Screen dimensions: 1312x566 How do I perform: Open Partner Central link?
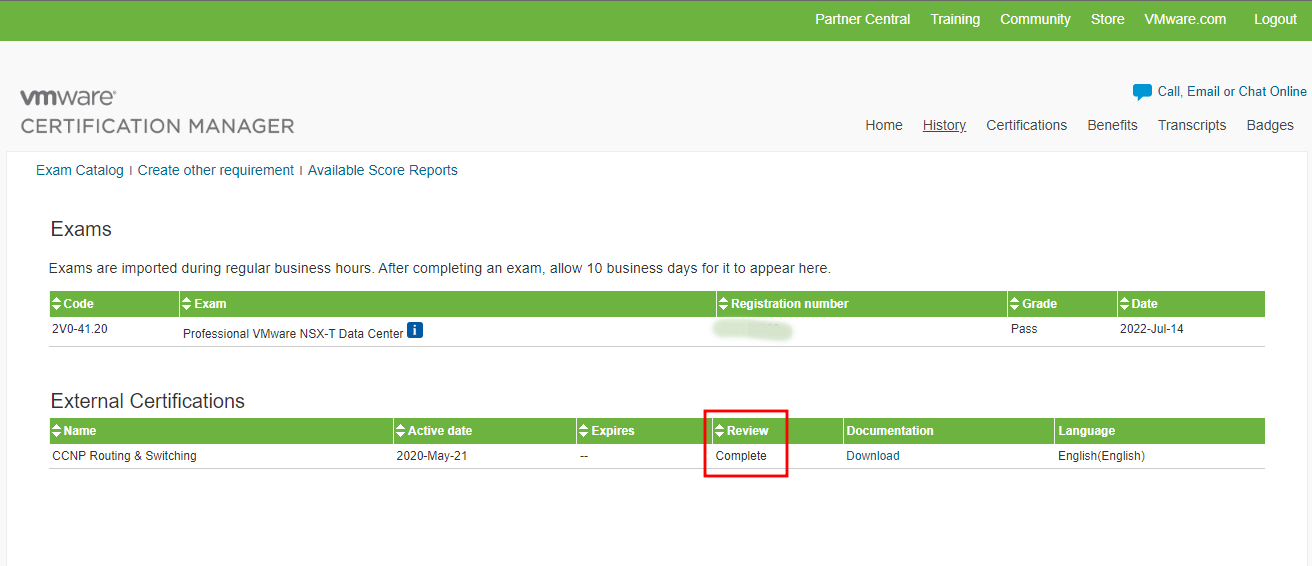tap(862, 19)
